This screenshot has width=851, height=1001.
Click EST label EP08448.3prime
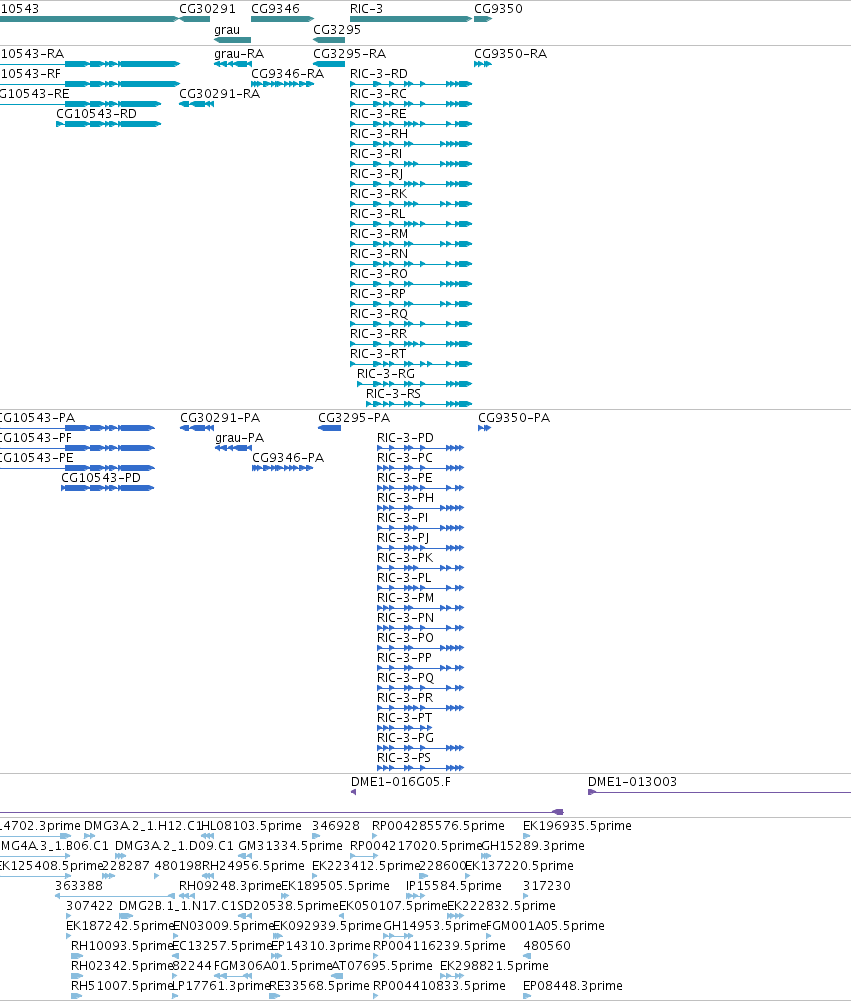(x=573, y=986)
